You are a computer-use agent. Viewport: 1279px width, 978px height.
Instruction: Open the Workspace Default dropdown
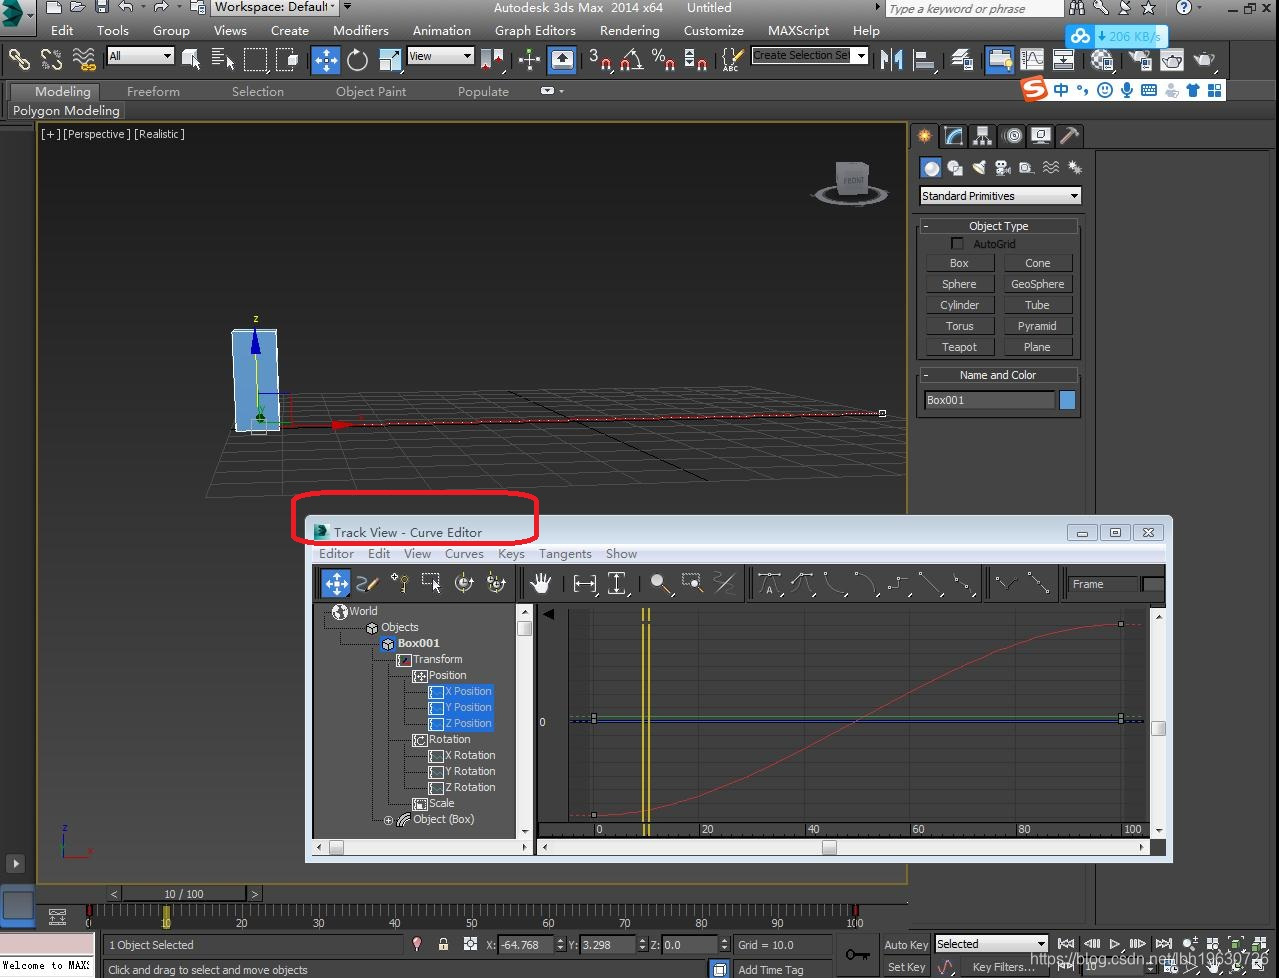275,7
